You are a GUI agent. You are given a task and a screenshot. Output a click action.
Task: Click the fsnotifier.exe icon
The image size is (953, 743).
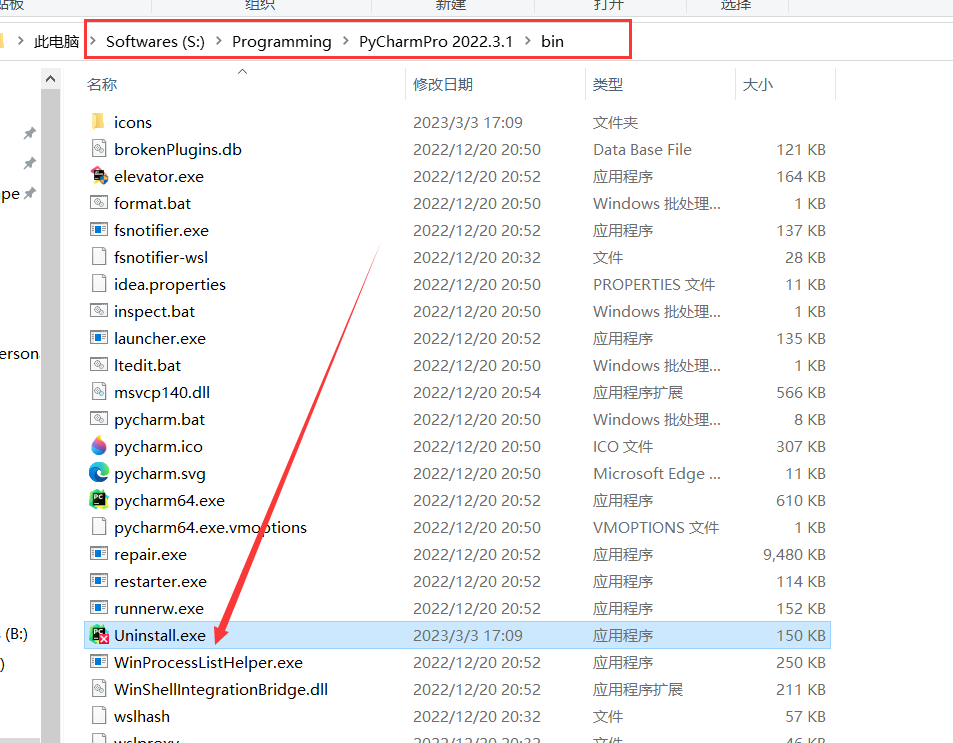point(98,230)
